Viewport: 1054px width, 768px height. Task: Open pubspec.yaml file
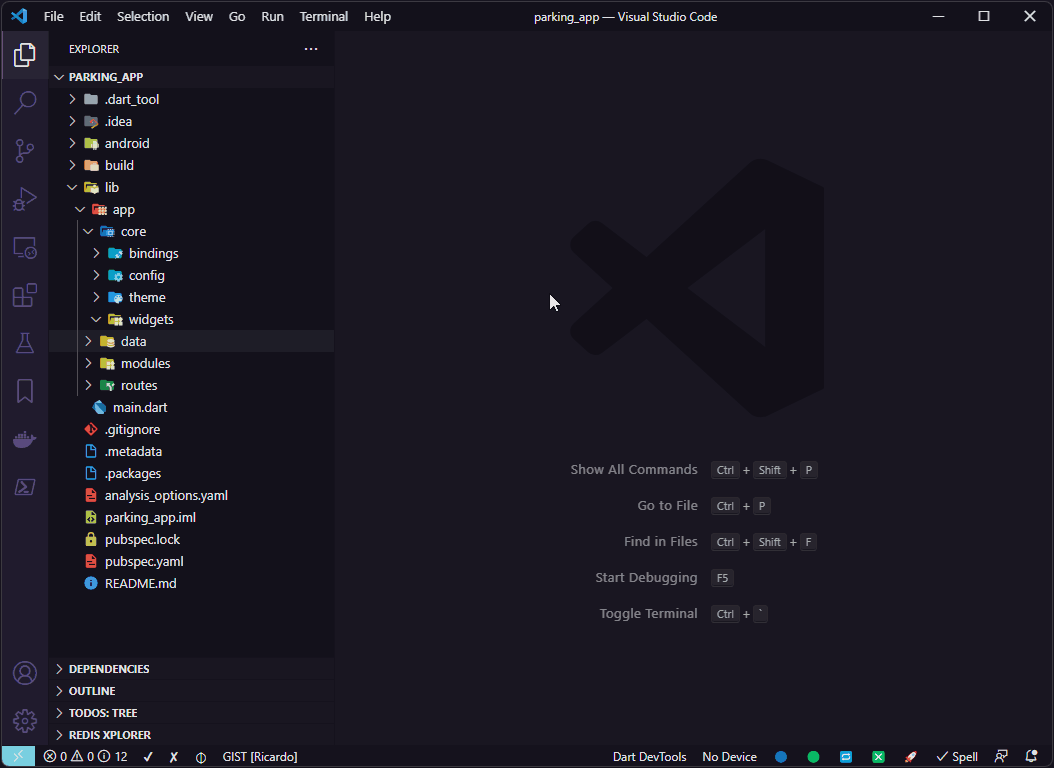point(144,562)
